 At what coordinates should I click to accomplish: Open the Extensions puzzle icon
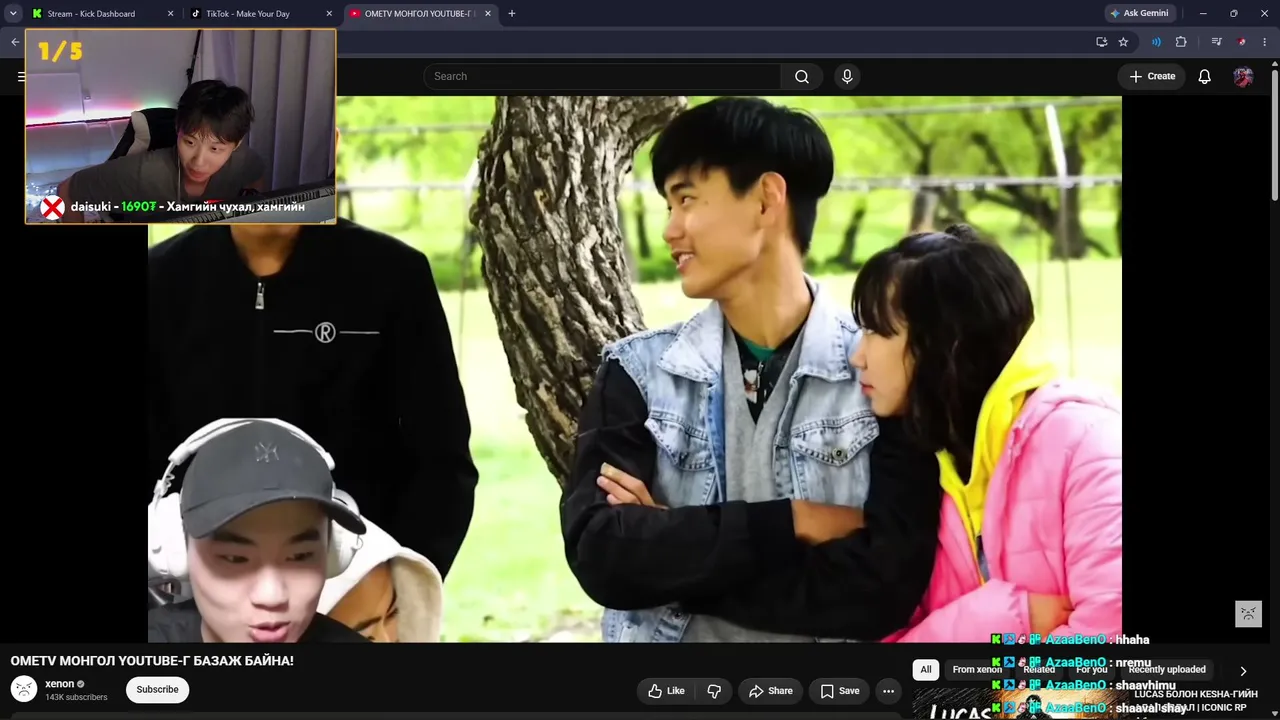click(x=1181, y=42)
